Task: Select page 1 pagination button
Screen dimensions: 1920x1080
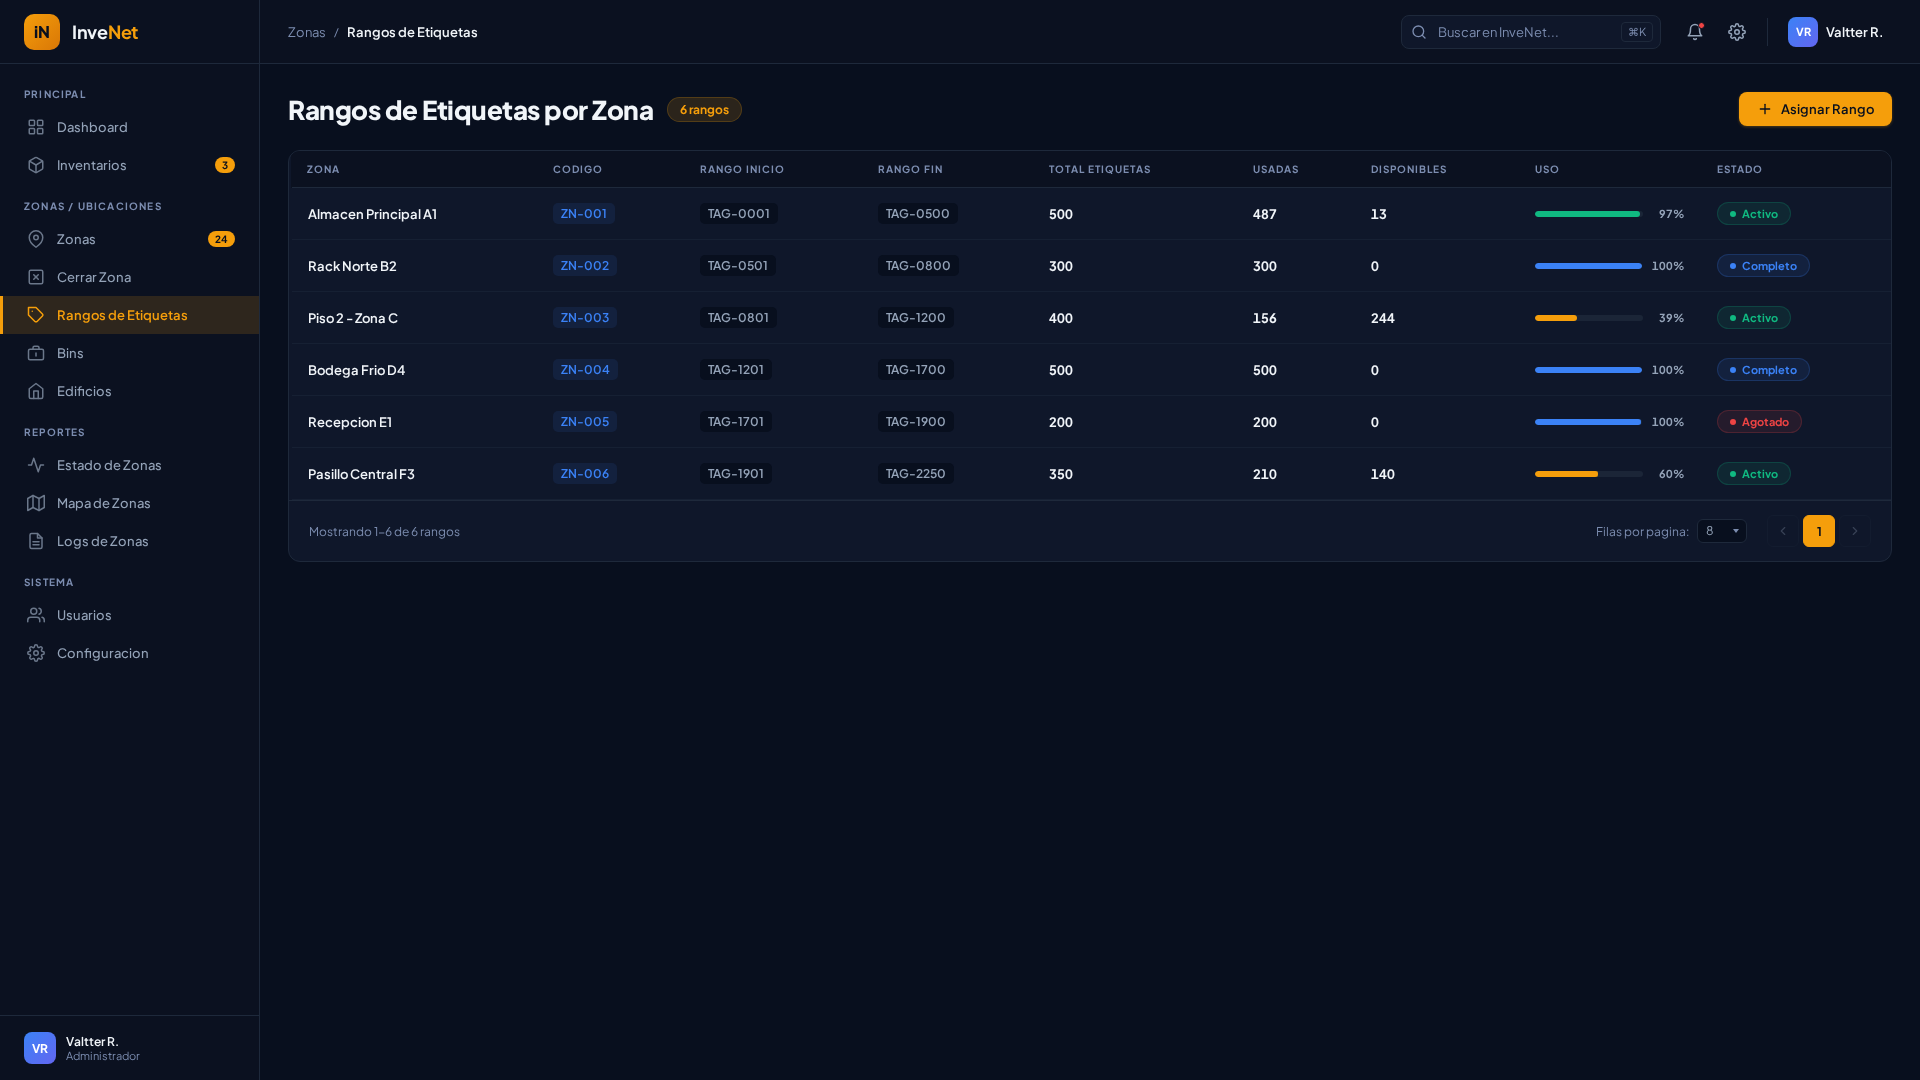Action: click(1818, 531)
